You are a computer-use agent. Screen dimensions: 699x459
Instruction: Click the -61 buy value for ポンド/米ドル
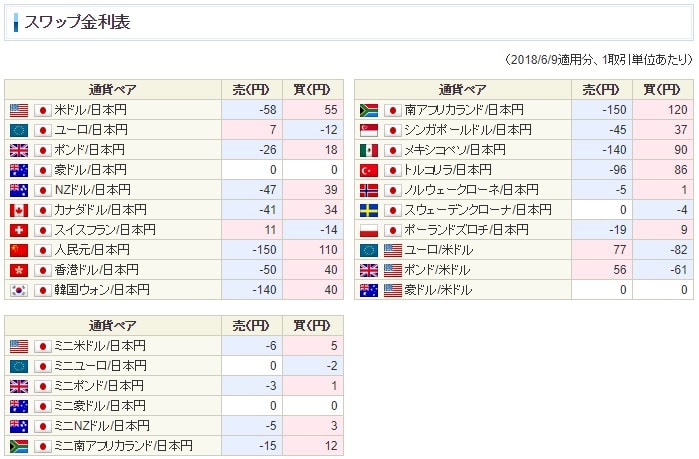678,270
